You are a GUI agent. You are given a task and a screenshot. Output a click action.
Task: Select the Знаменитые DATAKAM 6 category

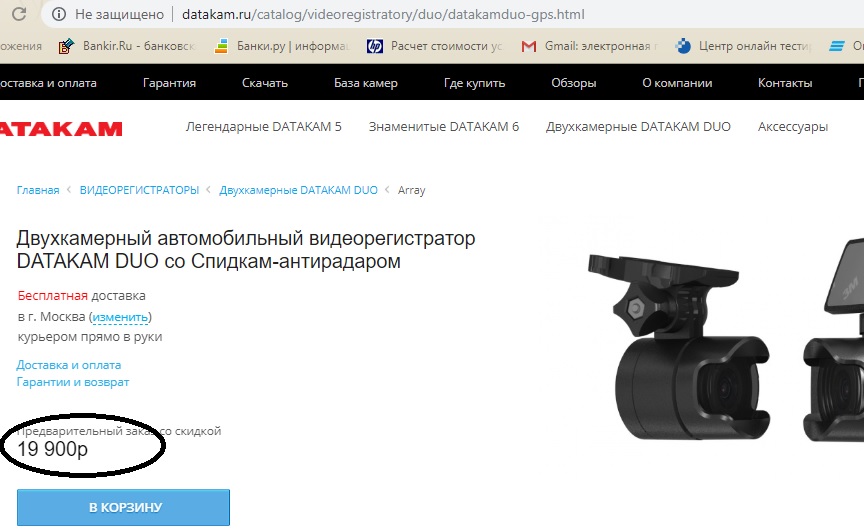click(444, 127)
